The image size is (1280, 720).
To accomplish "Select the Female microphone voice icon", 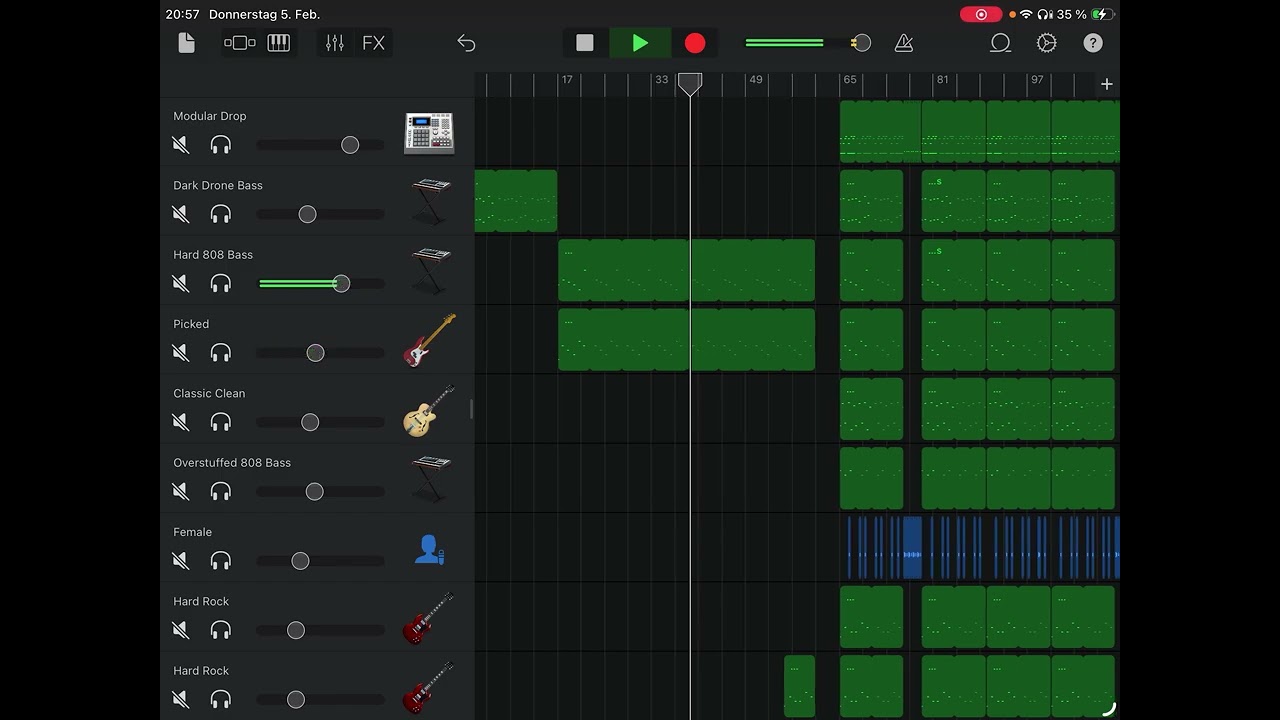I will (x=429, y=549).
